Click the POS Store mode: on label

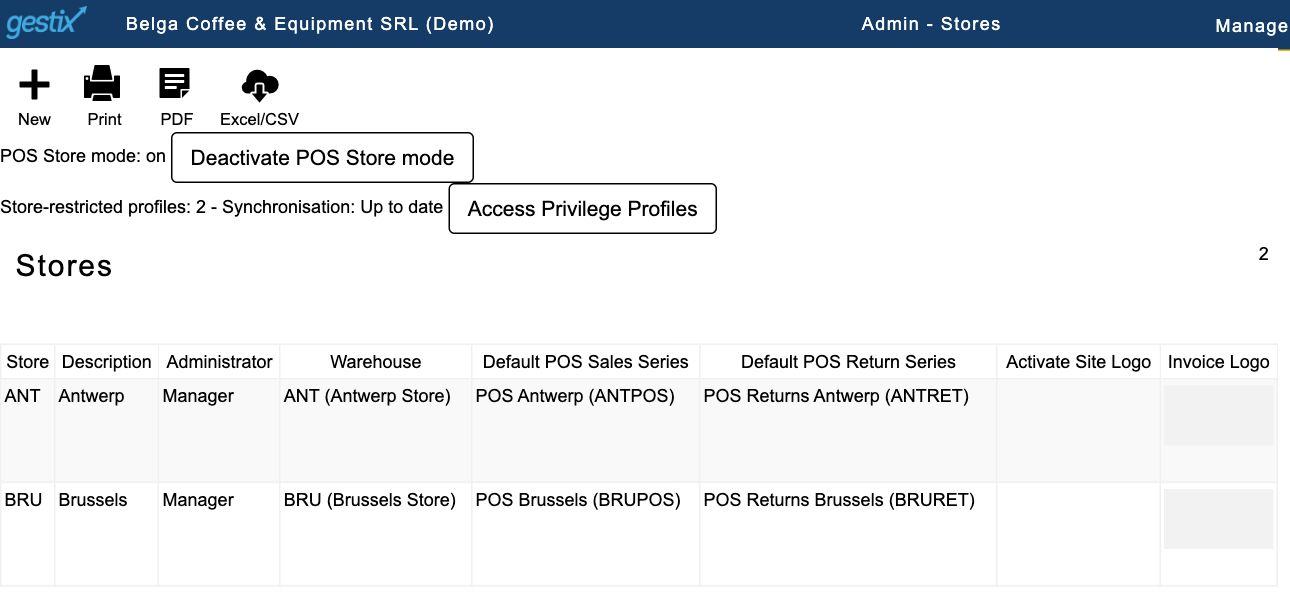83,157
